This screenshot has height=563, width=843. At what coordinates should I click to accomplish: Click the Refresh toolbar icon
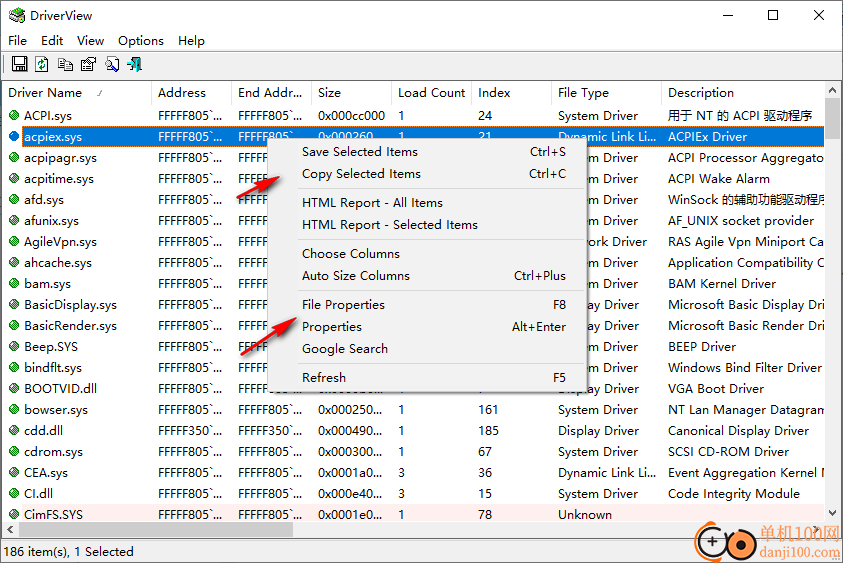pyautogui.click(x=41, y=65)
